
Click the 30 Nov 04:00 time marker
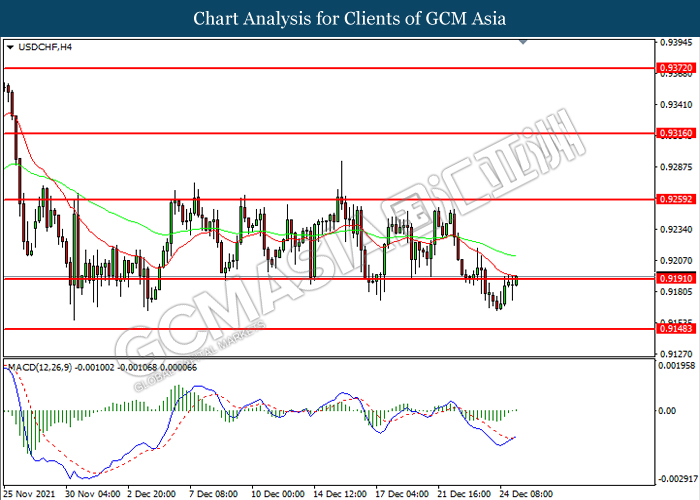point(92,493)
